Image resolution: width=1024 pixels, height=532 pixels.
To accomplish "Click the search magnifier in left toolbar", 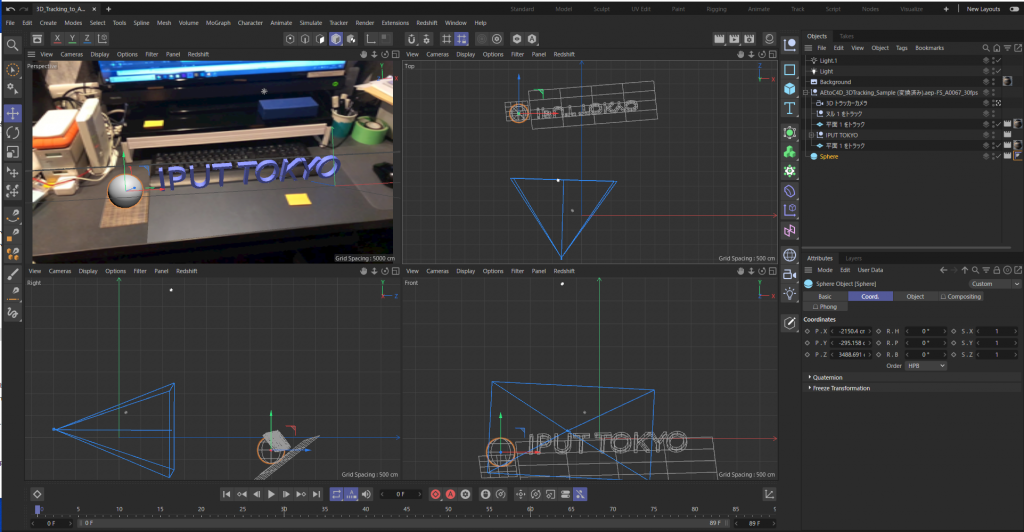I will click(x=13, y=45).
